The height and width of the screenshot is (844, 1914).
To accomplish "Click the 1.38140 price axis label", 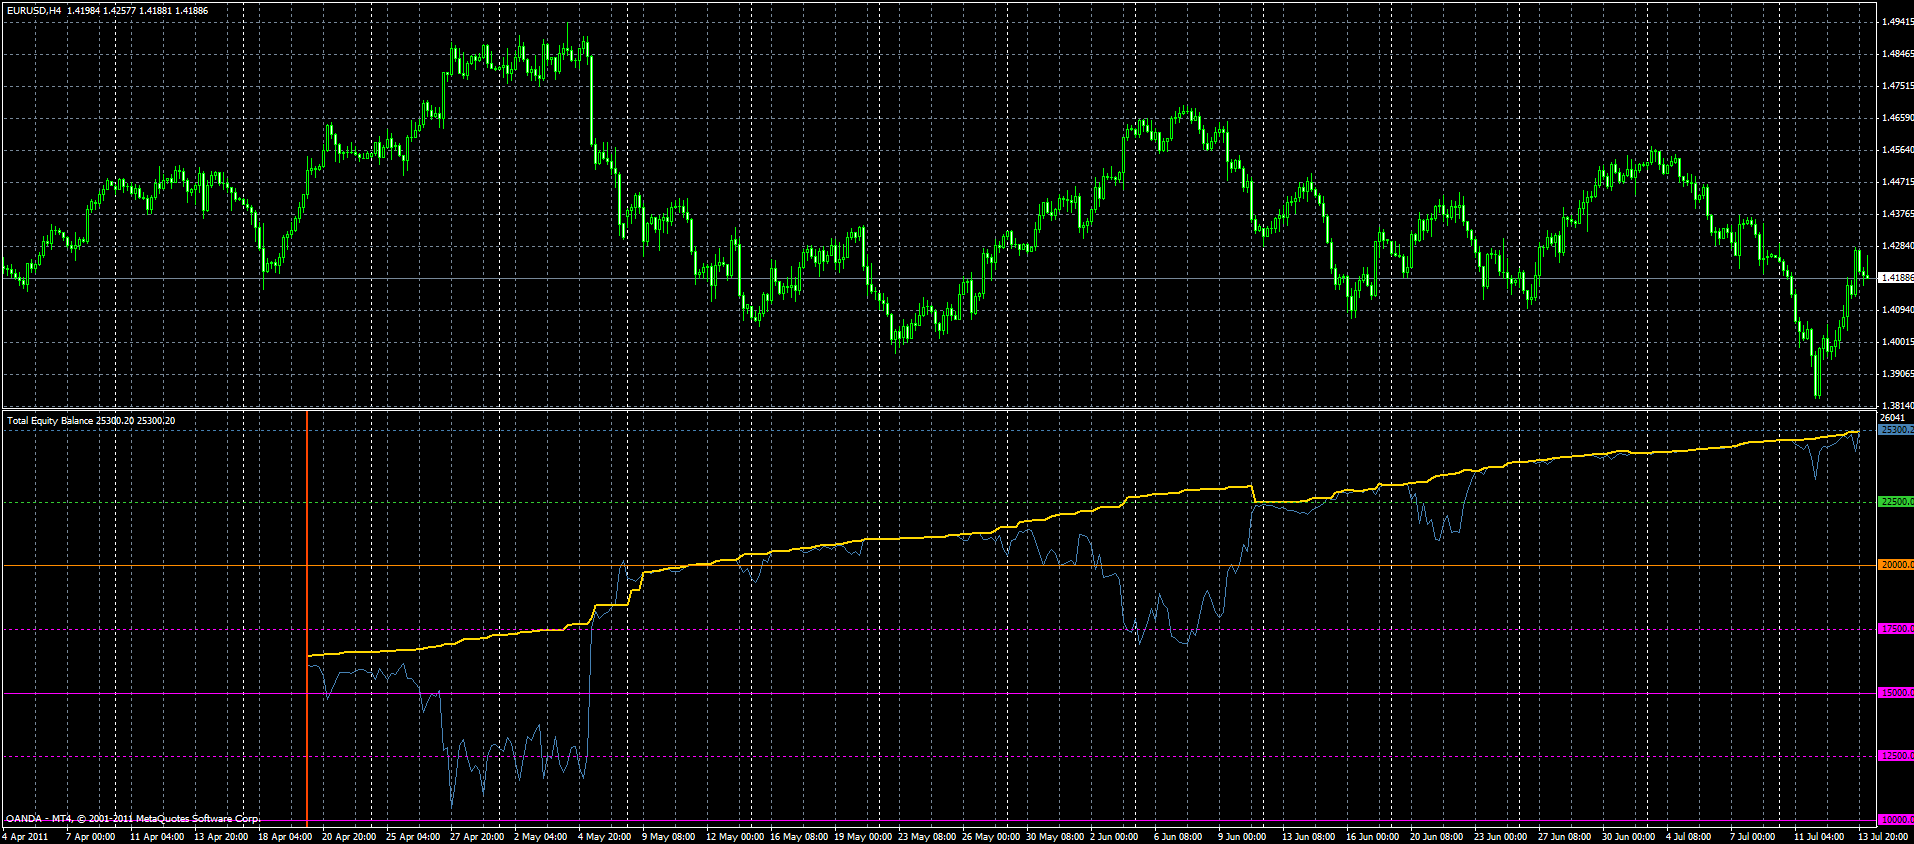I will (x=1897, y=405).
